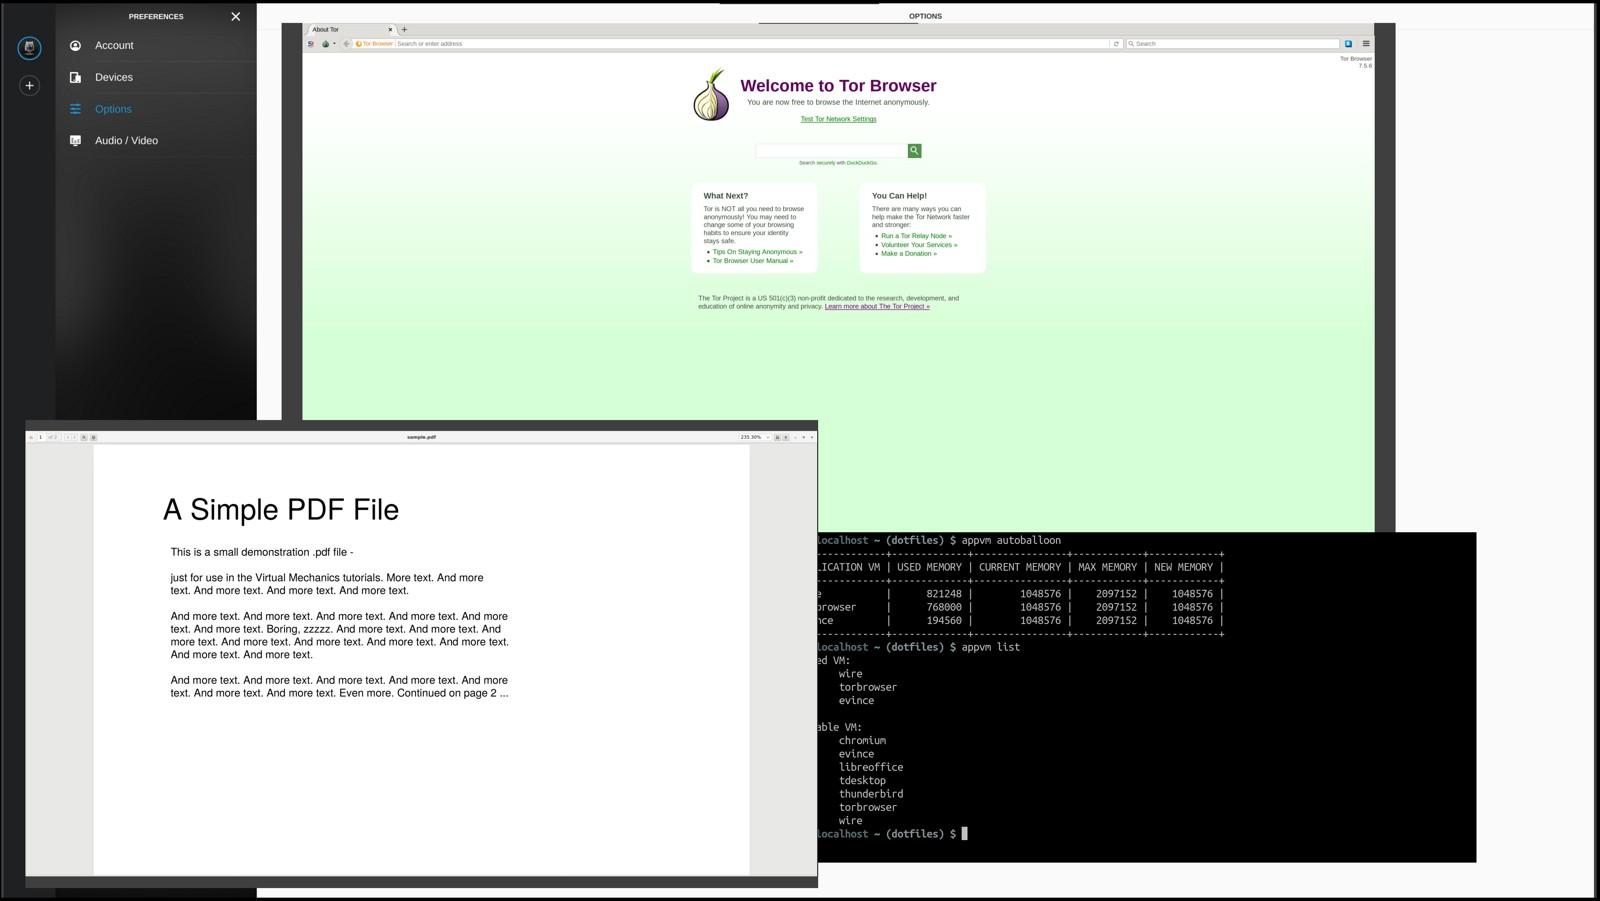The height and width of the screenshot is (901, 1600).
Task: Click 'libreoffice' in terminal VM list
Action: (x=871, y=767)
